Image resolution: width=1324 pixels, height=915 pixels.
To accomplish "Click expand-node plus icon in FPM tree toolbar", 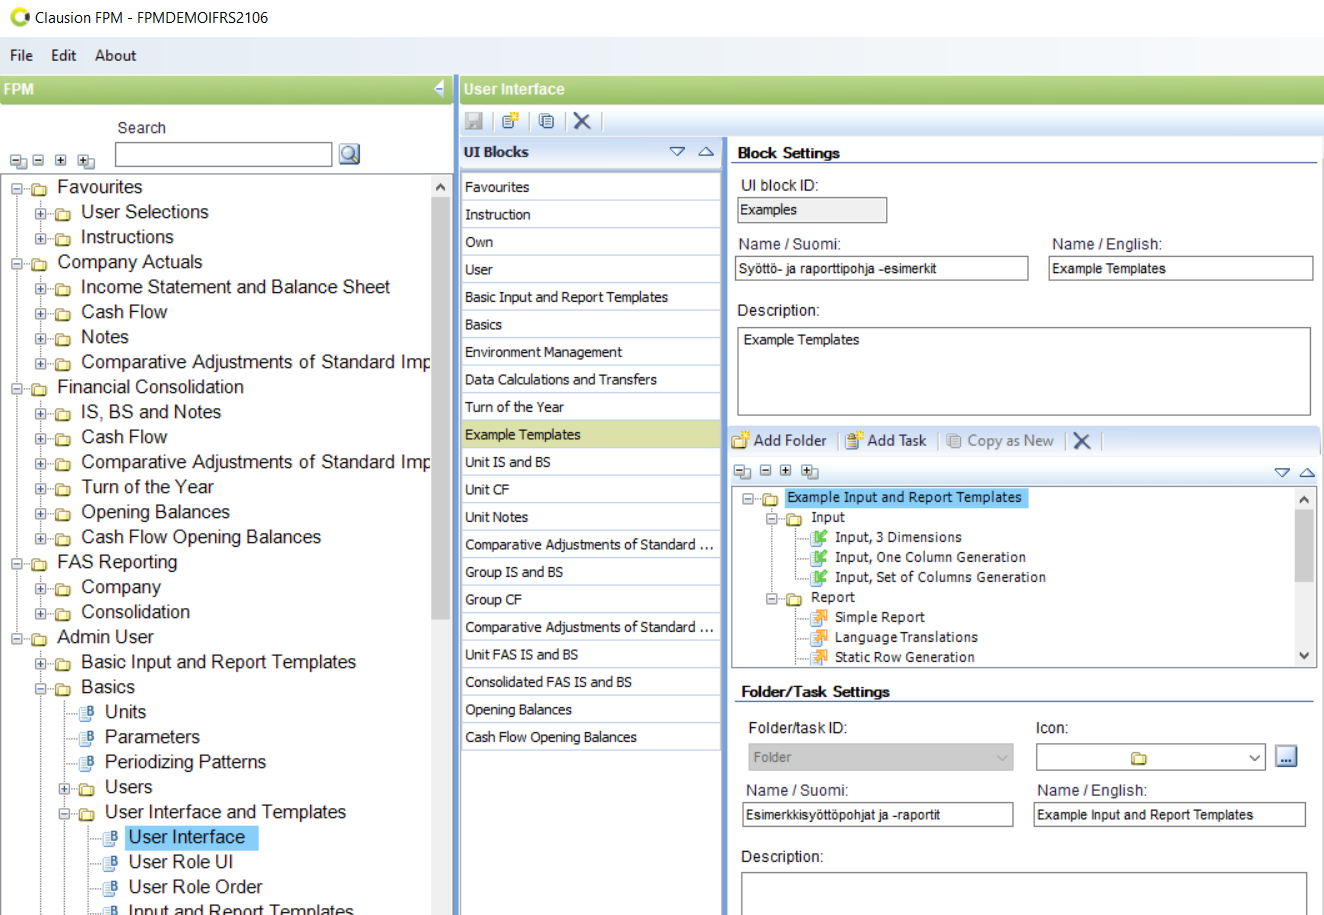I will [x=61, y=160].
